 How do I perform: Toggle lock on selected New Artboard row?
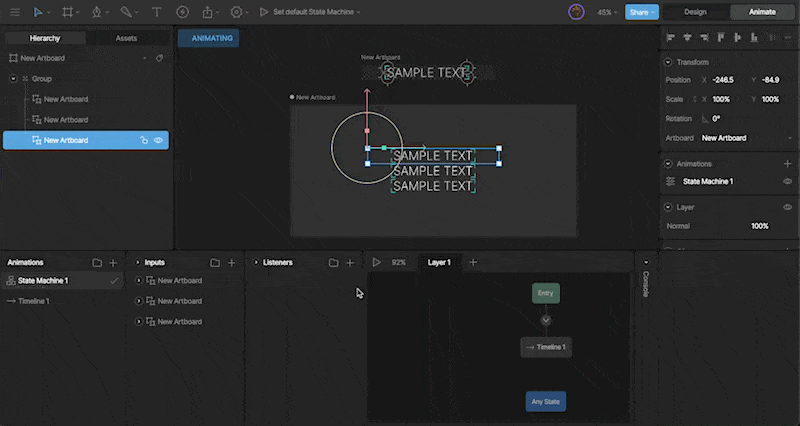[144, 140]
